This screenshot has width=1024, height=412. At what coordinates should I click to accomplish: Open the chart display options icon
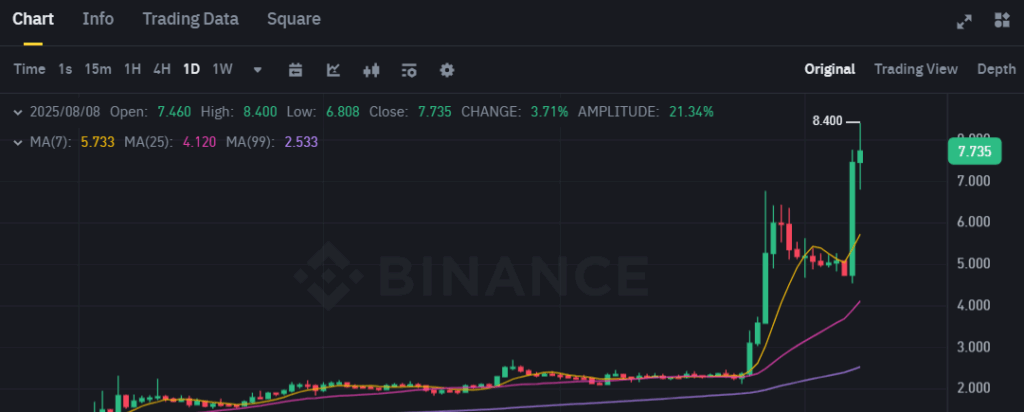point(409,70)
